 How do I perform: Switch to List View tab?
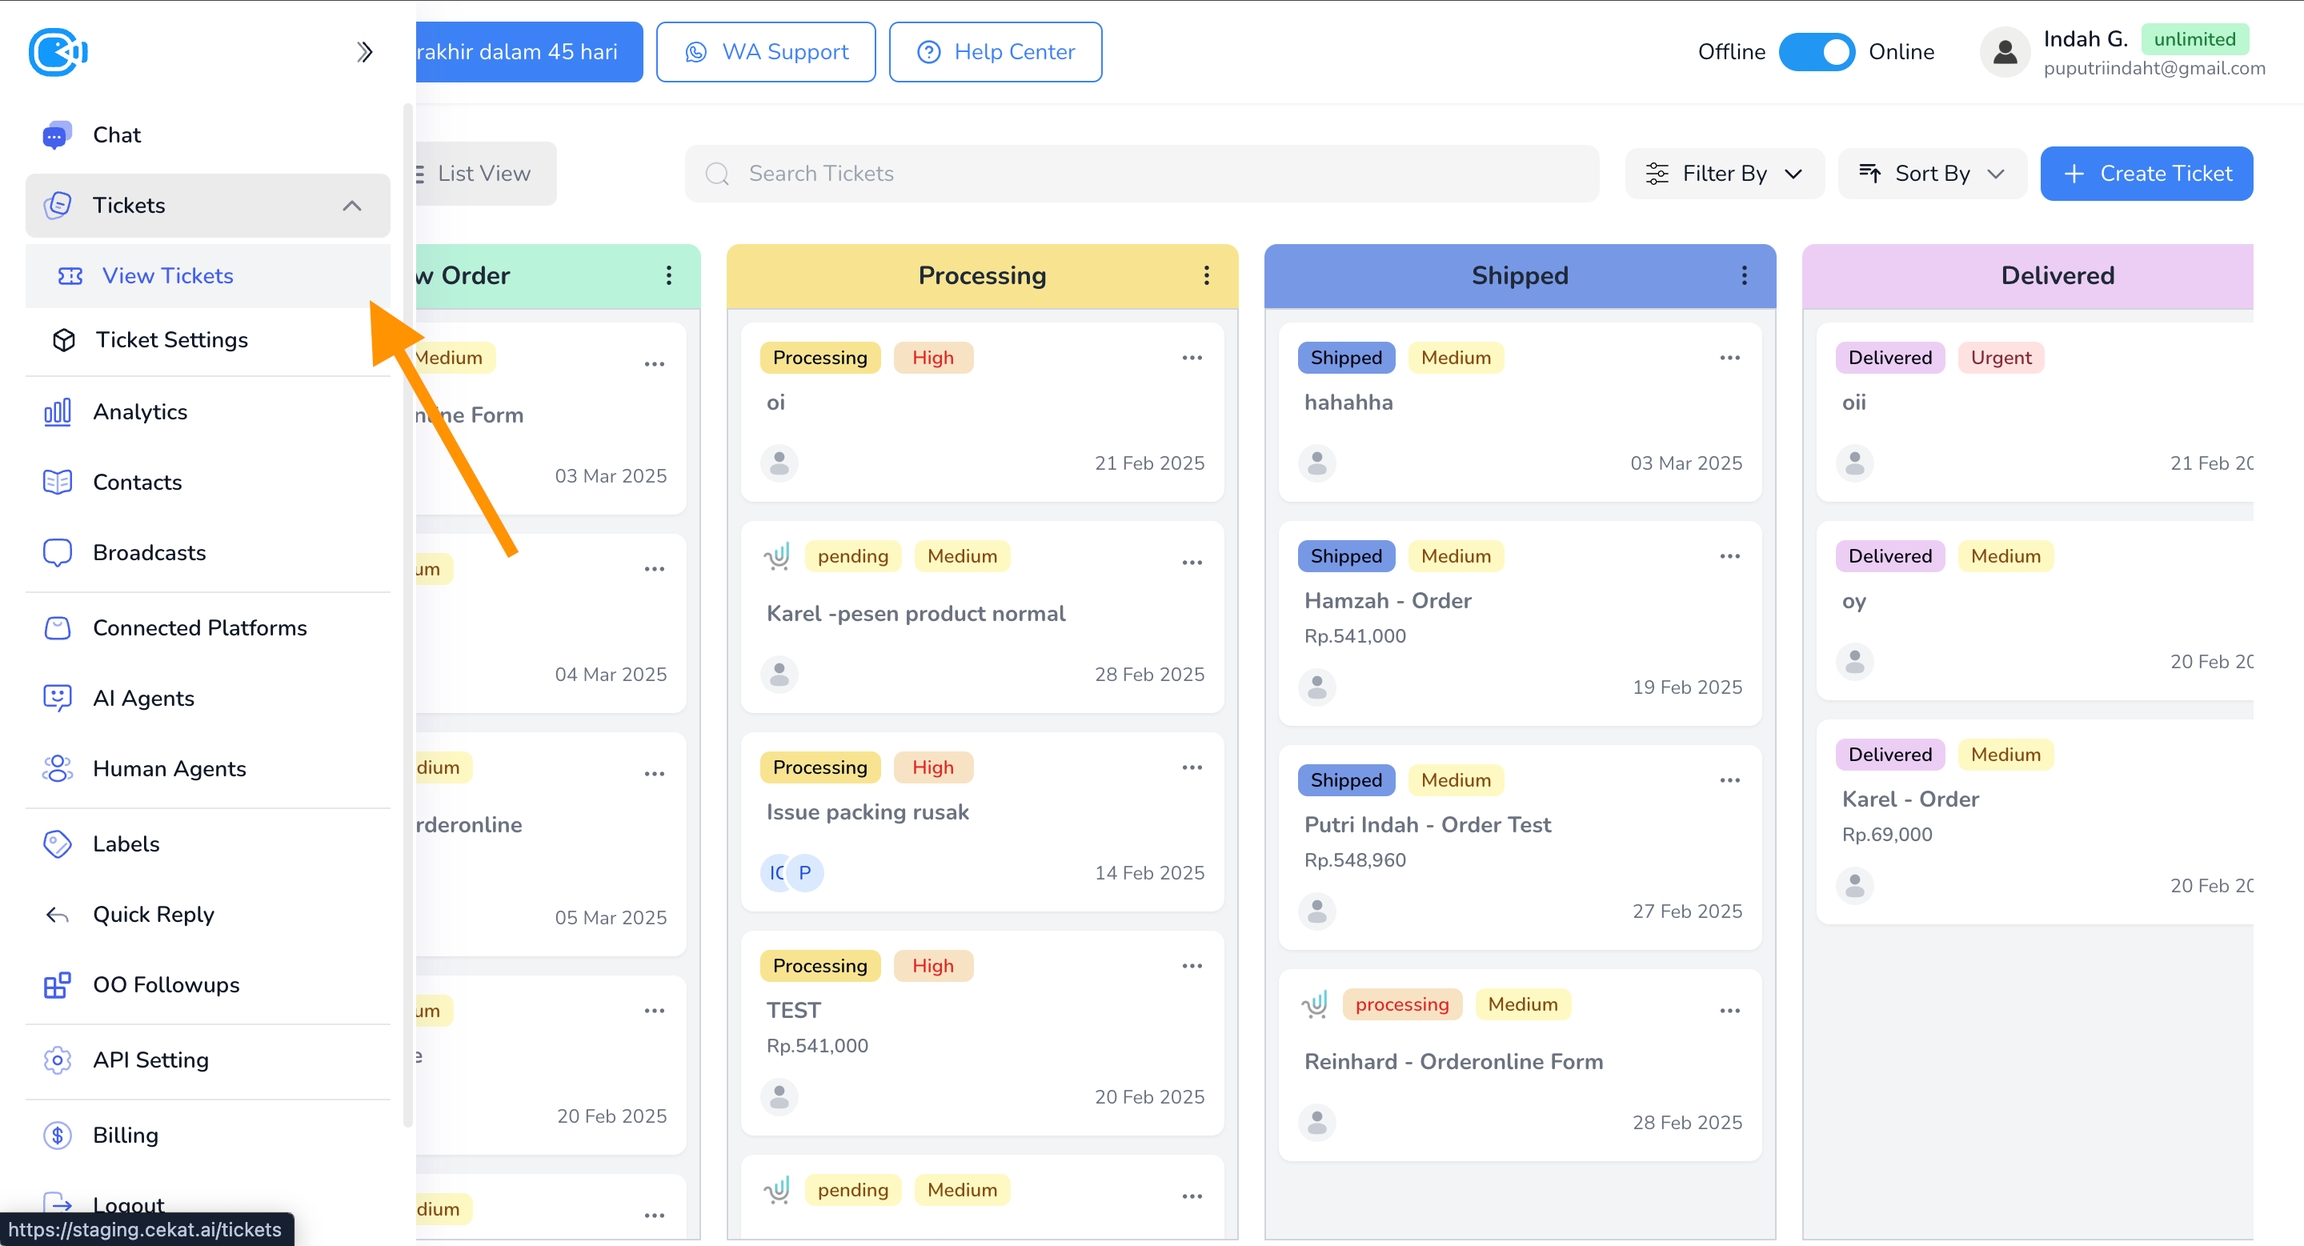pyautogui.click(x=482, y=174)
